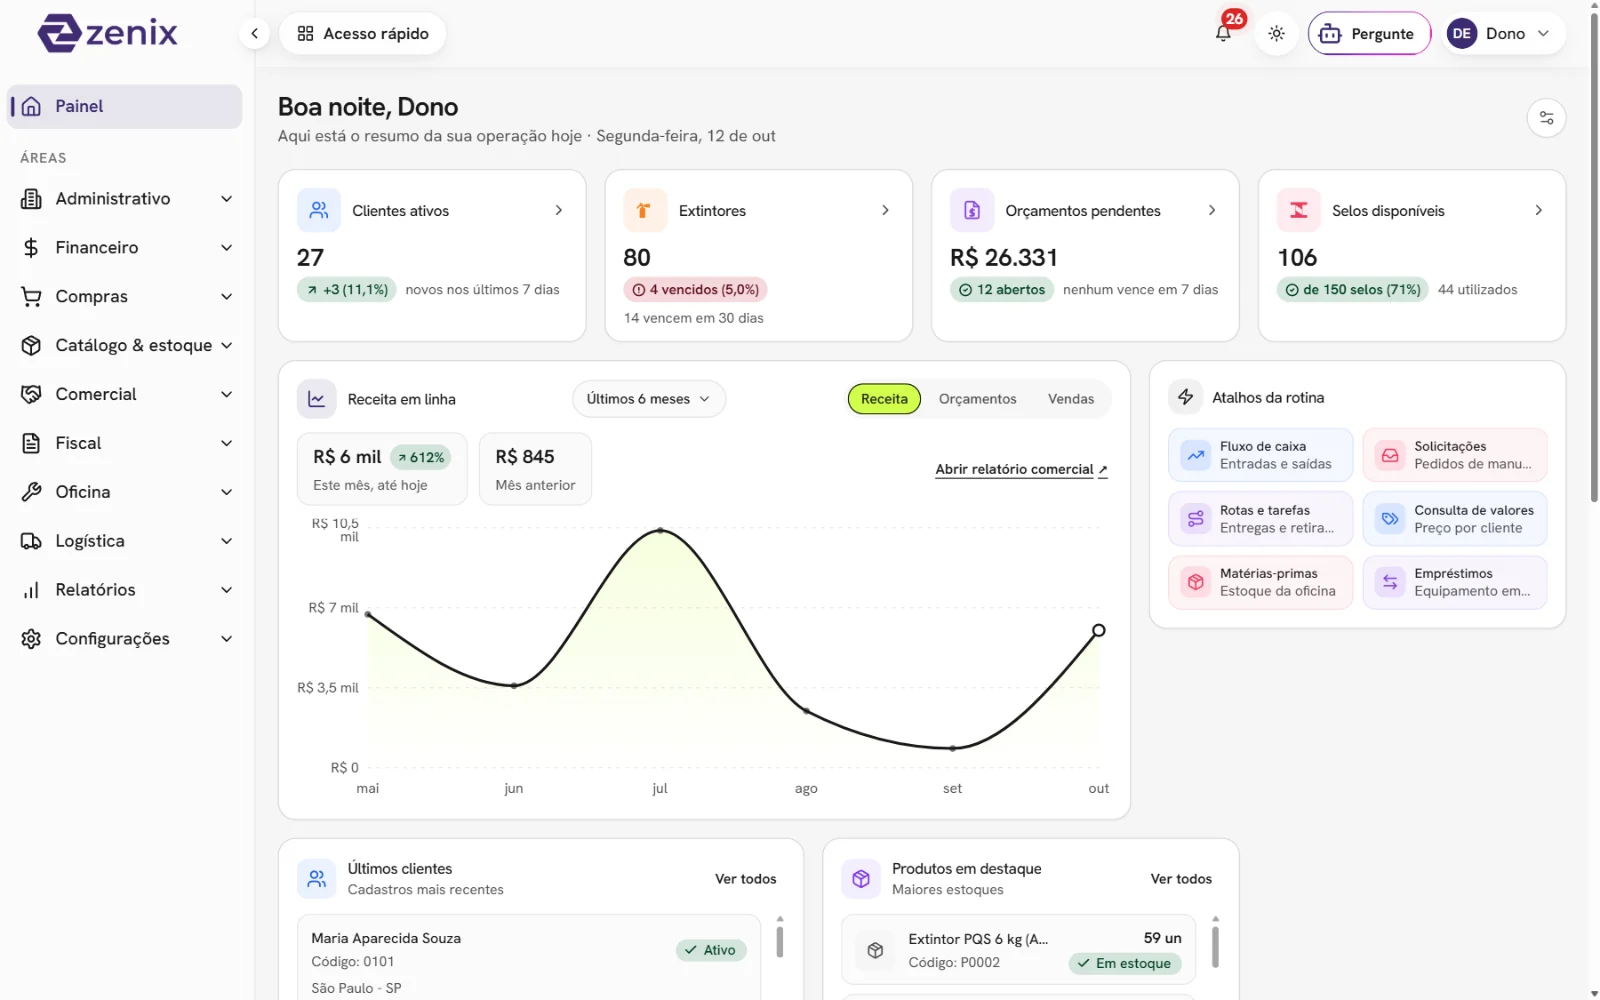
Task: Open Matérias-primas shortcut
Action: tap(1260, 582)
